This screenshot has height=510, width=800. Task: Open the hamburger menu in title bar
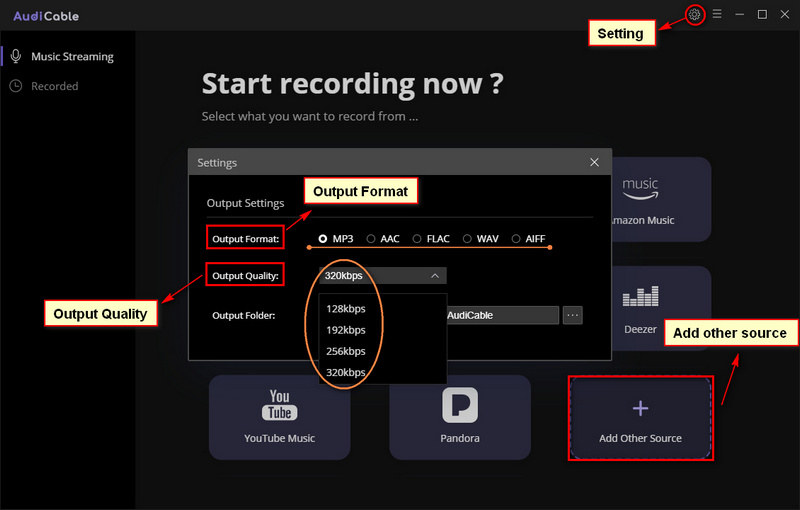click(717, 14)
